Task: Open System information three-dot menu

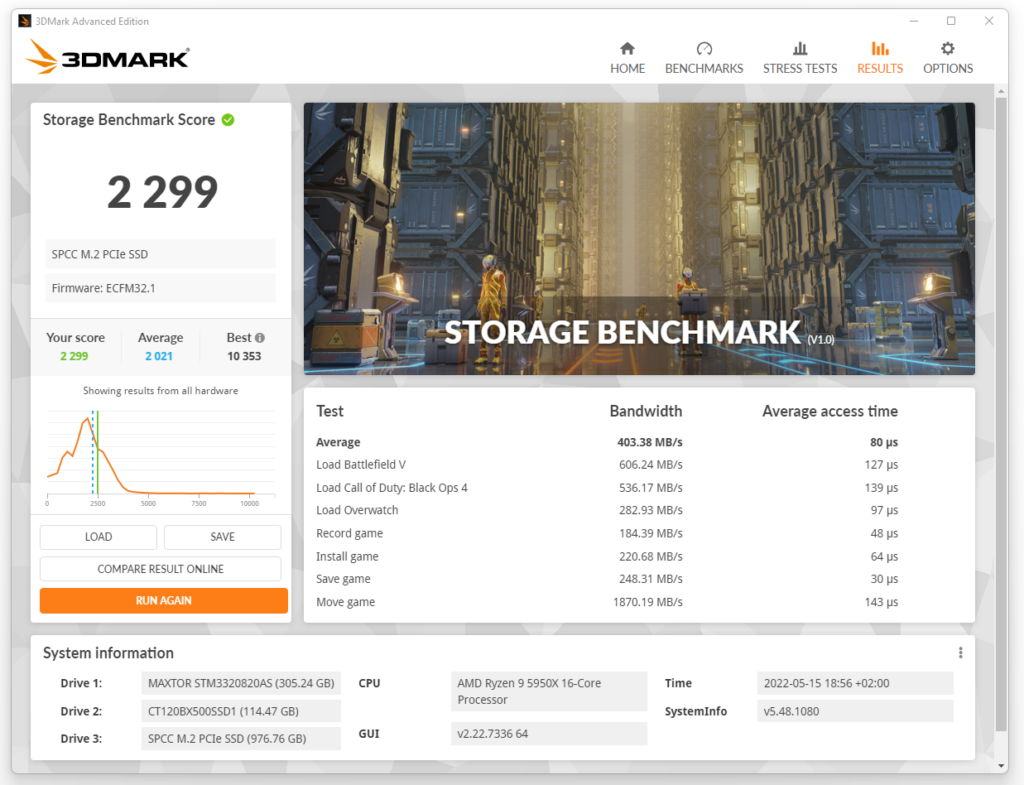Action: [x=960, y=652]
